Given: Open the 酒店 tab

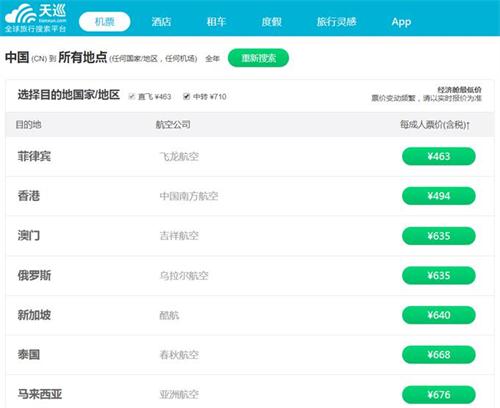Looking at the screenshot, I should point(161,22).
